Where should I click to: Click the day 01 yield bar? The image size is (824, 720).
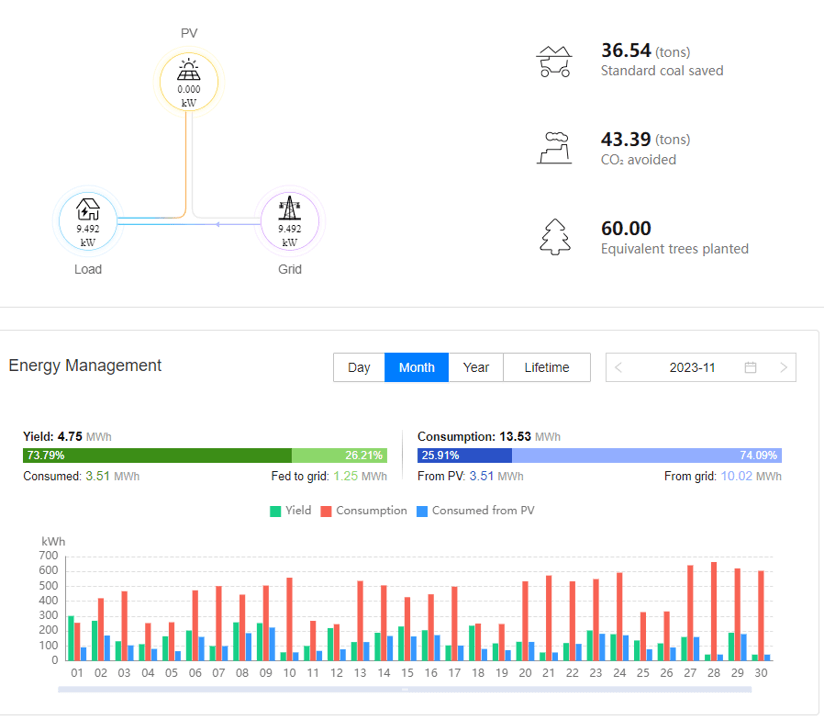point(71,638)
